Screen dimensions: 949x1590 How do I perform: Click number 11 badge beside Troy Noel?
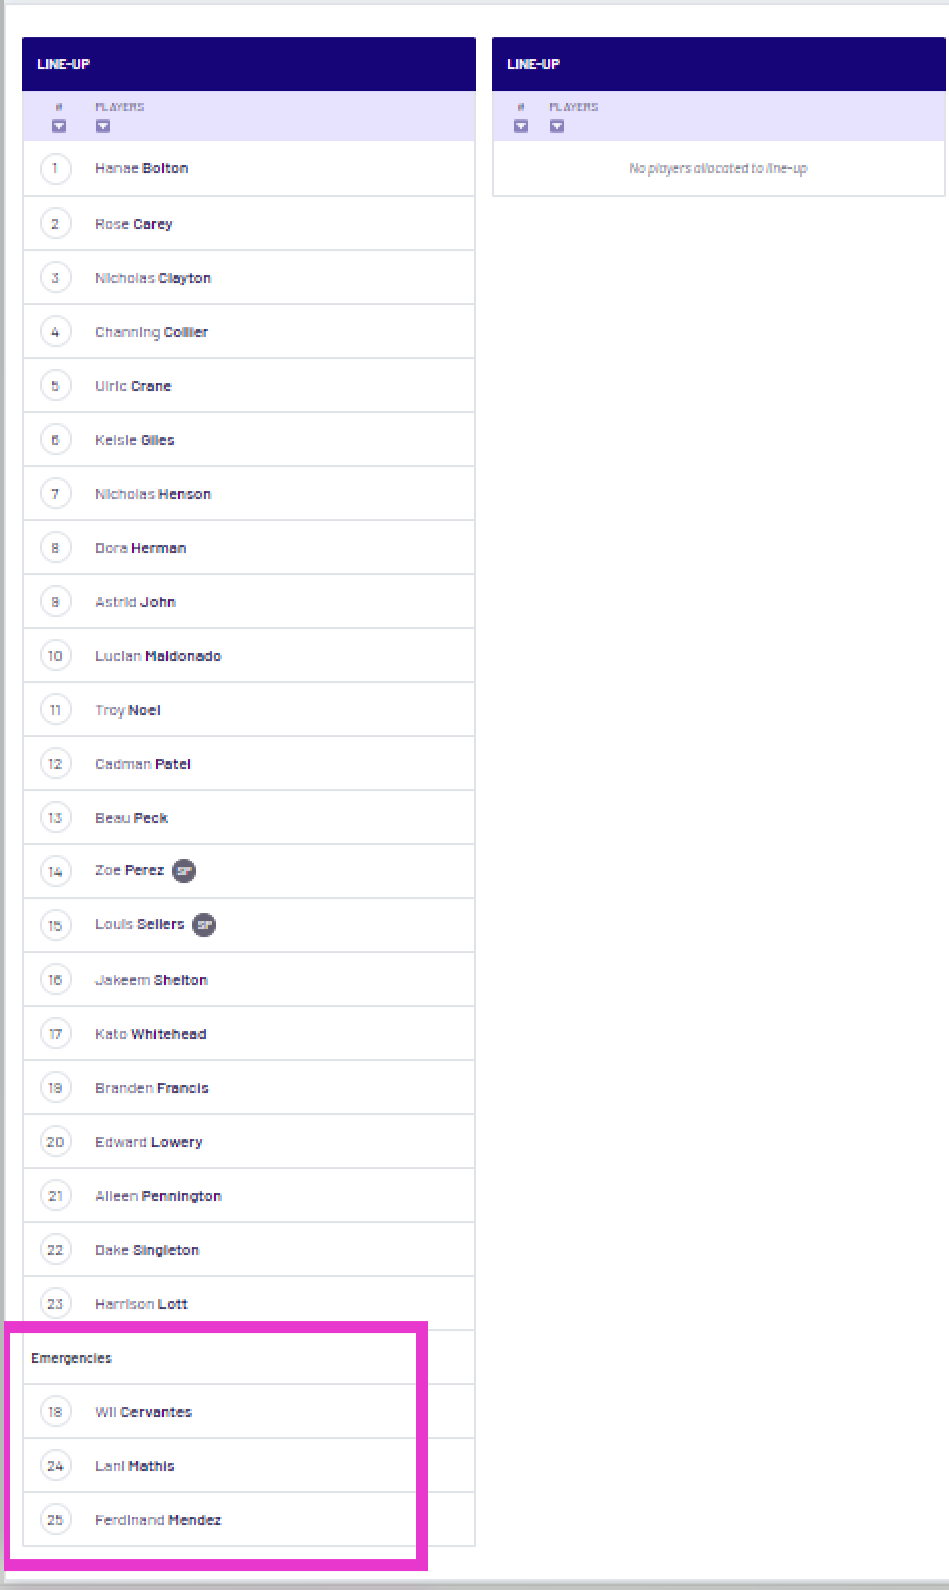(55, 709)
